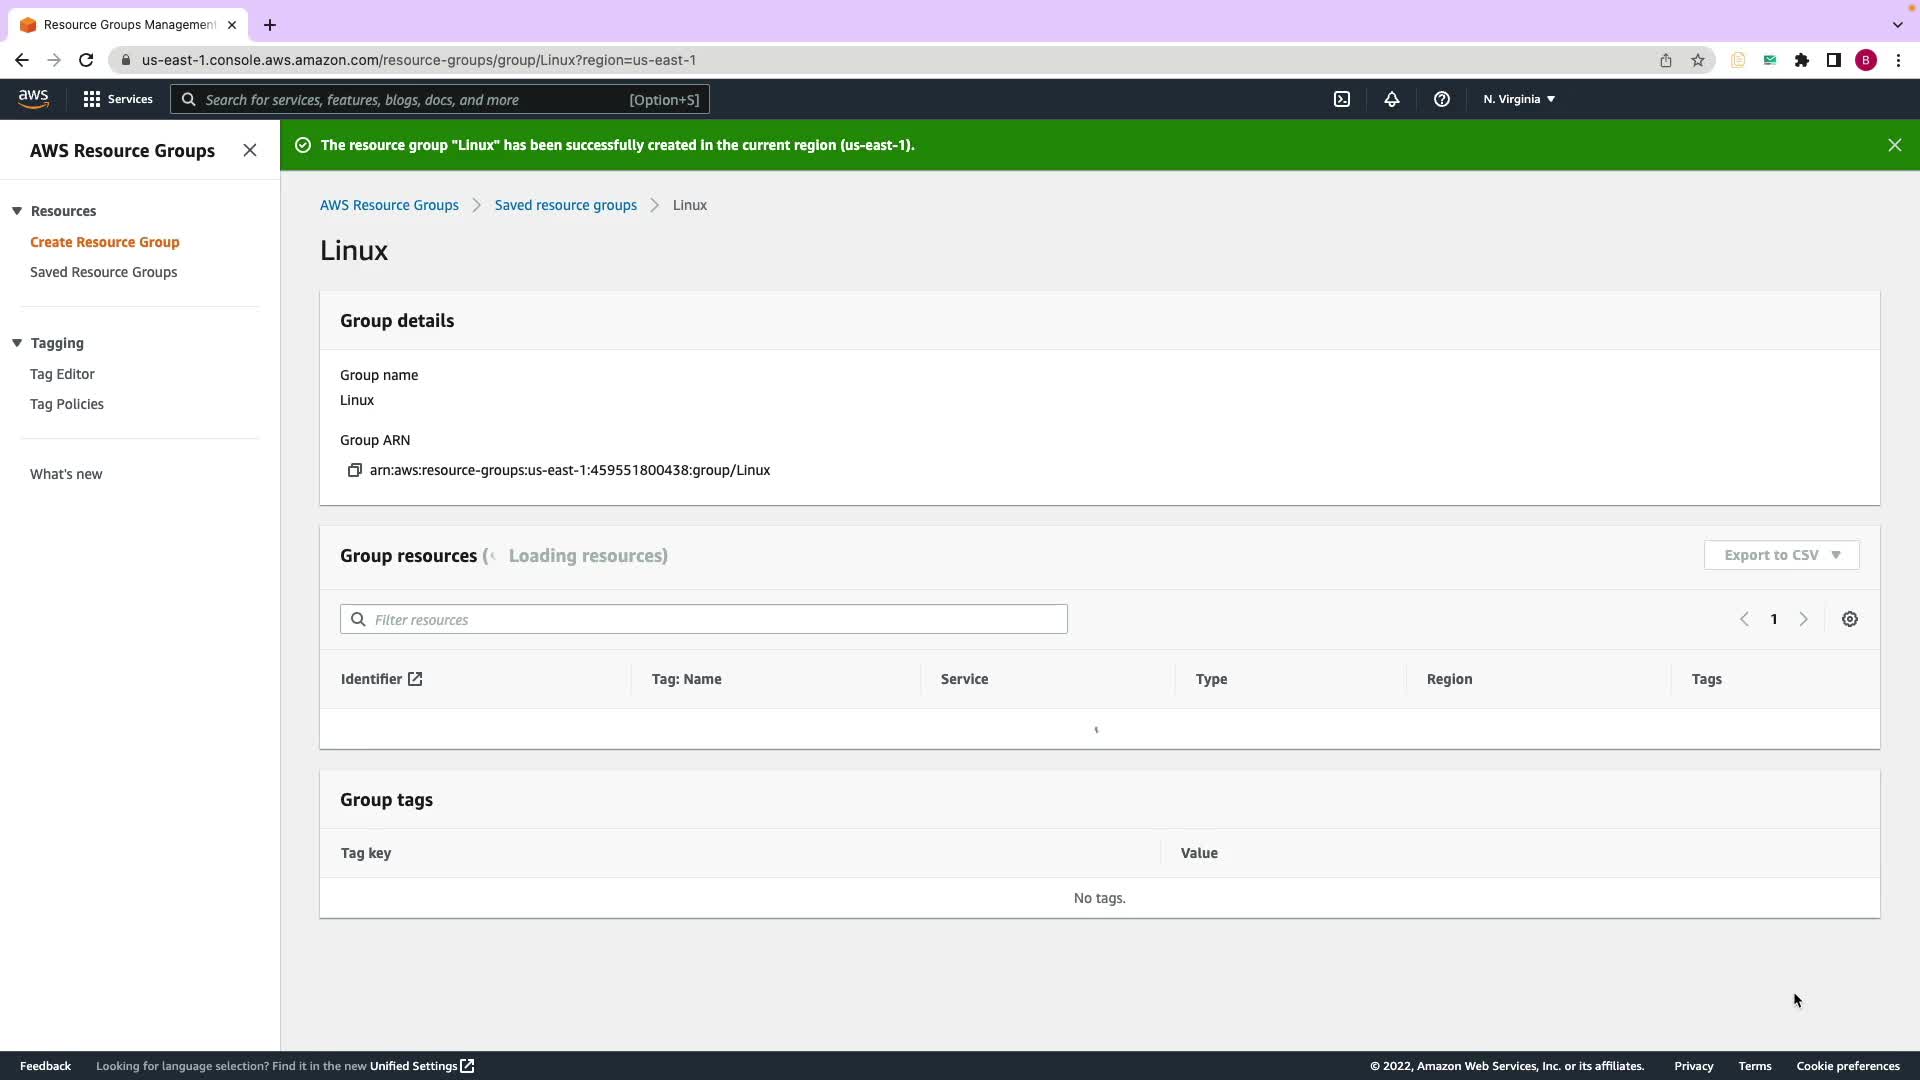Open the AWS CloudShell icon
Screen dimensions: 1920x1080
(1342, 99)
